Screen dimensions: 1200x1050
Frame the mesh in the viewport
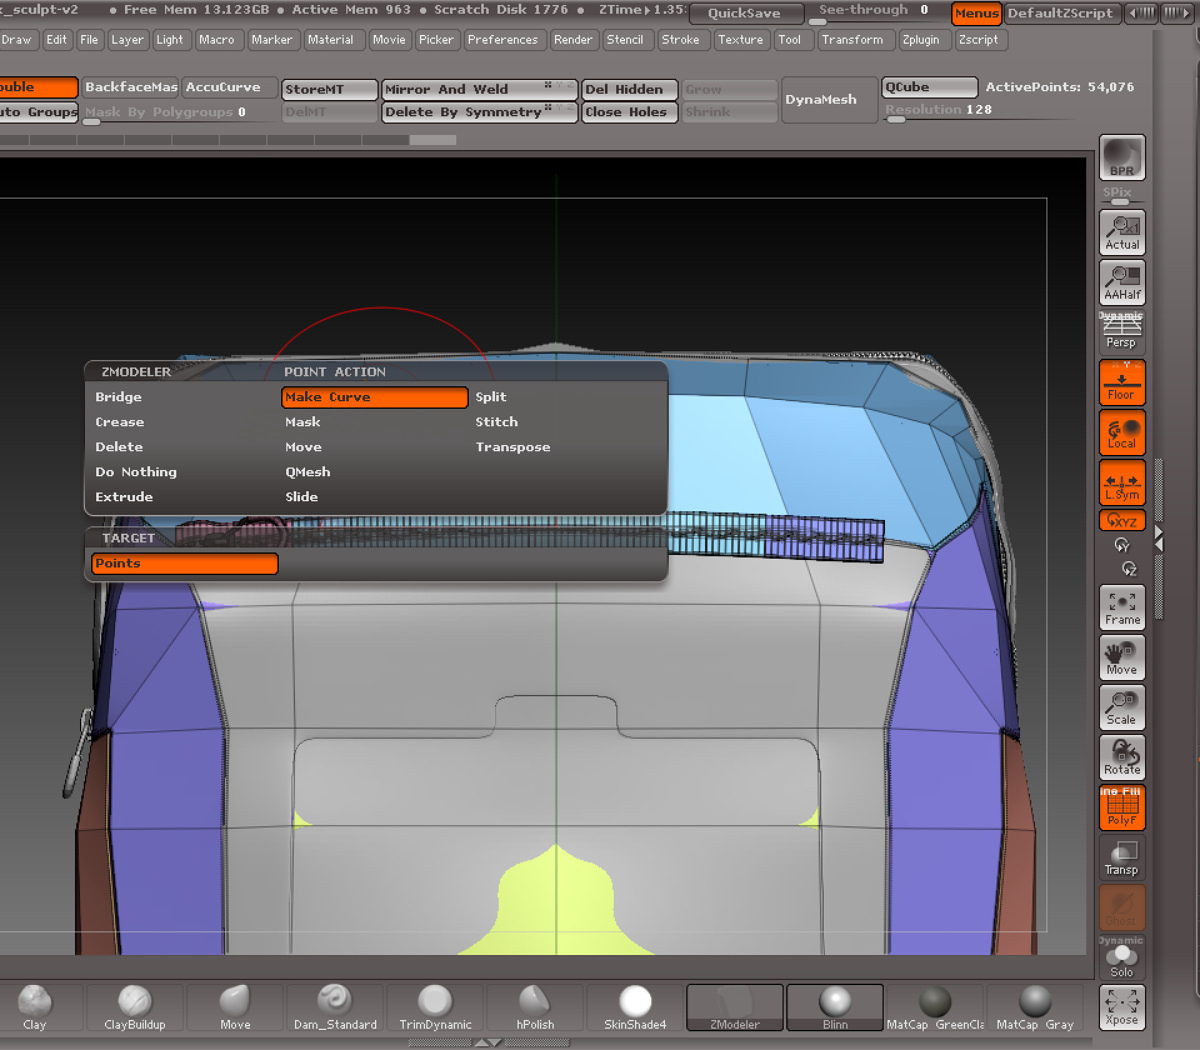tap(1122, 607)
